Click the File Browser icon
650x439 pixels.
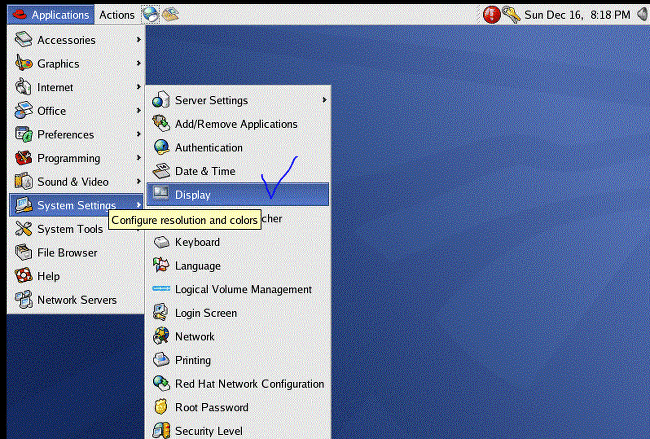click(x=24, y=252)
